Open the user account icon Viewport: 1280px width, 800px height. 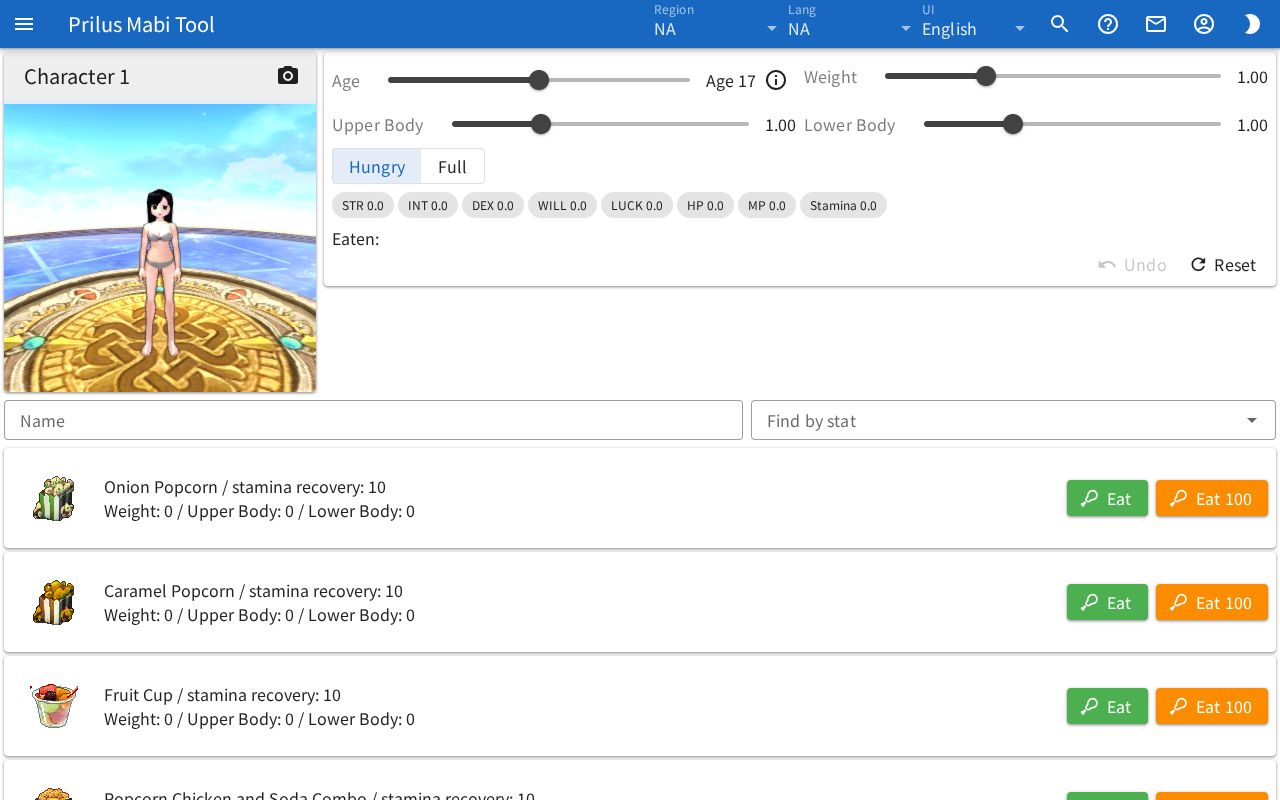click(x=1204, y=24)
